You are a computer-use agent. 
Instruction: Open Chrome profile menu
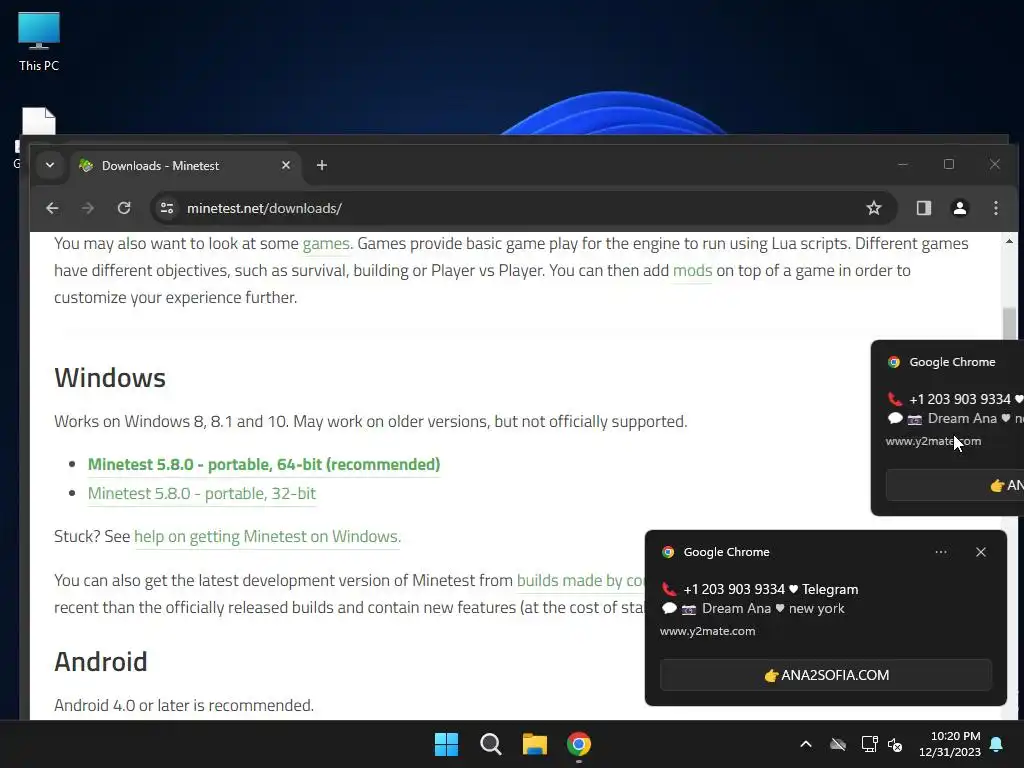(x=959, y=208)
